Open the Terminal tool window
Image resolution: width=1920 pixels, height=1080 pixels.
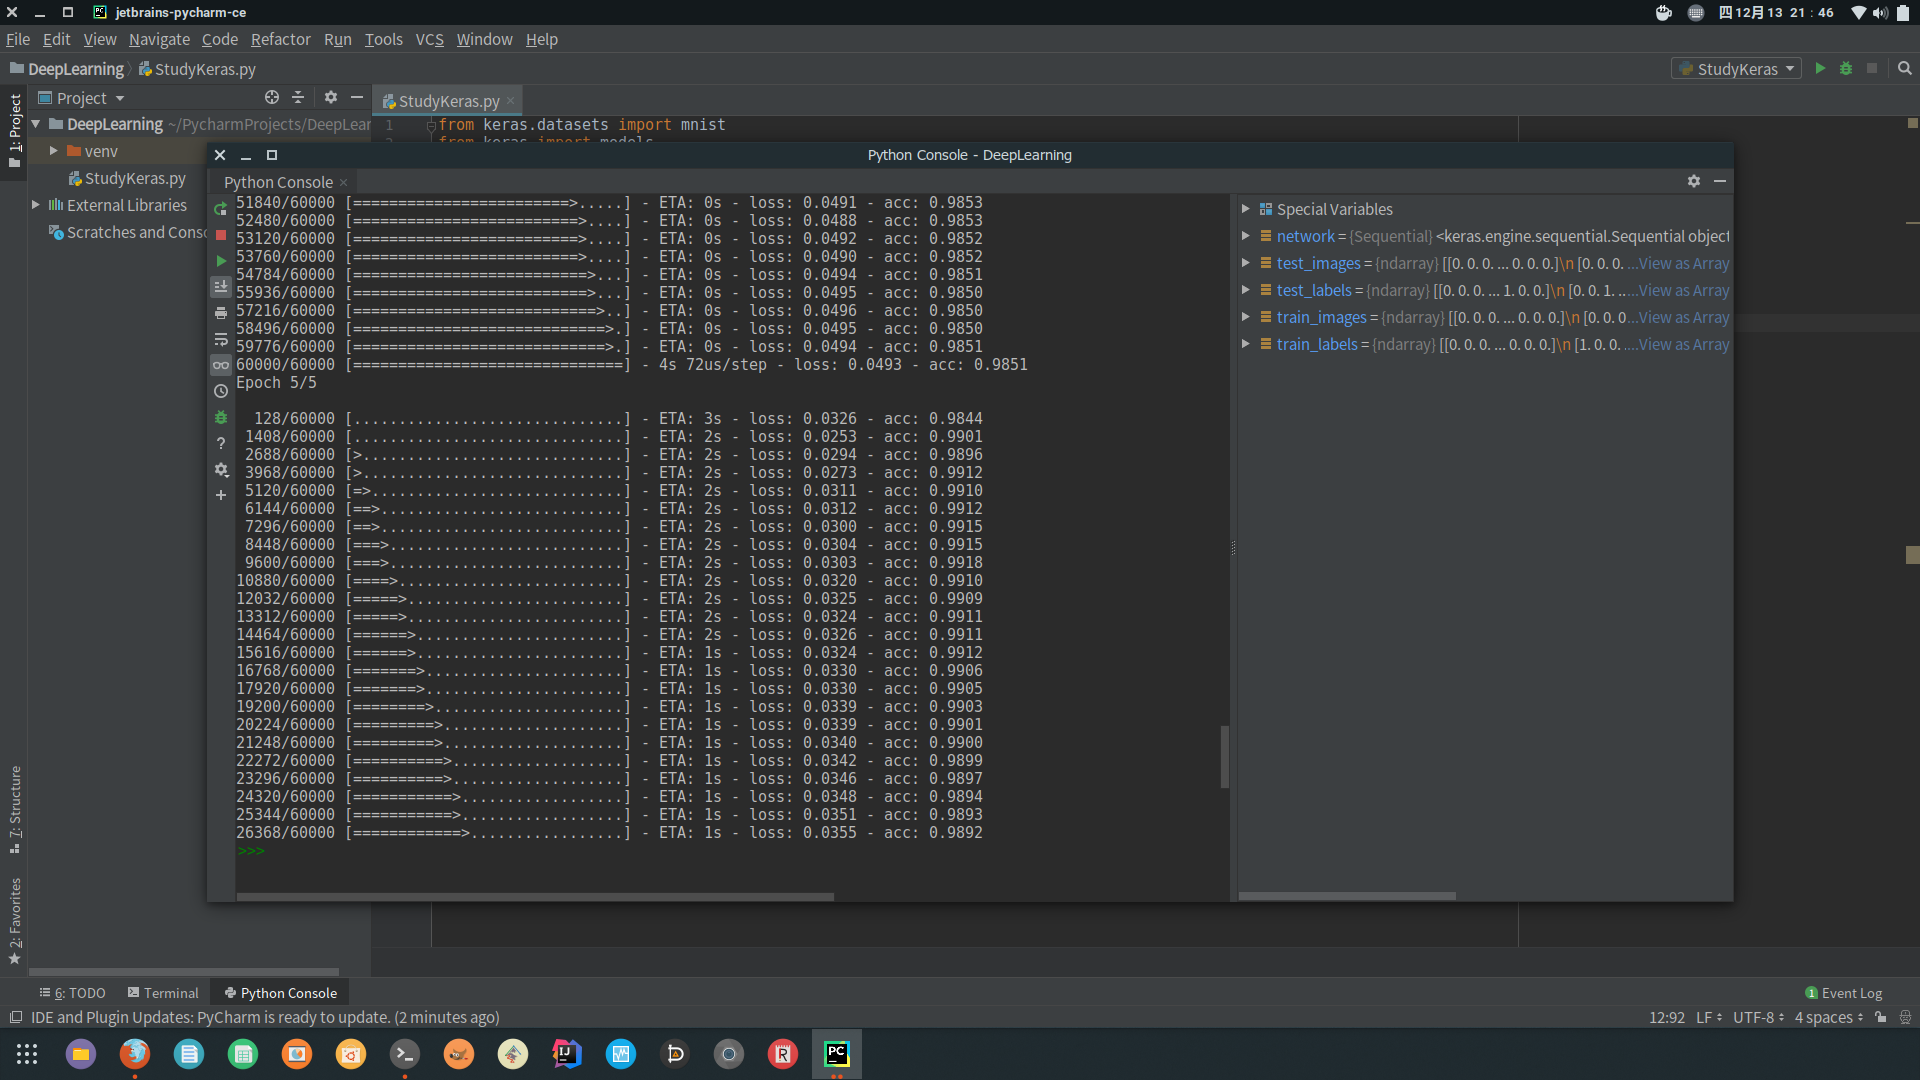click(163, 993)
